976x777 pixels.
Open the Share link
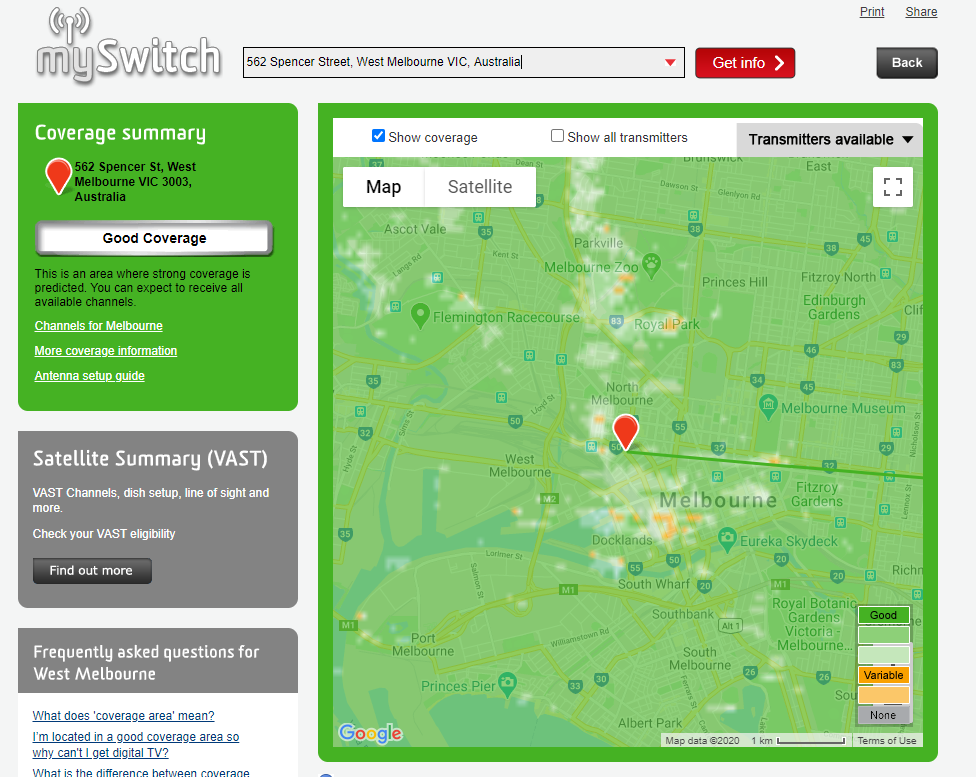pos(921,12)
